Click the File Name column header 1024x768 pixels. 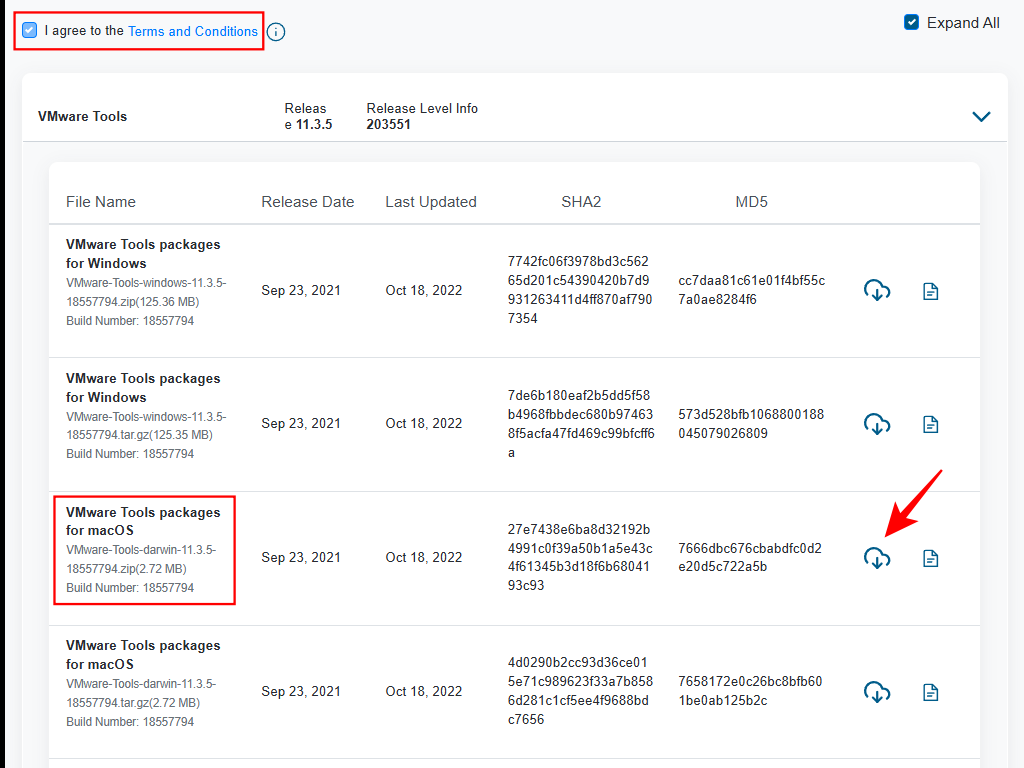tap(101, 202)
